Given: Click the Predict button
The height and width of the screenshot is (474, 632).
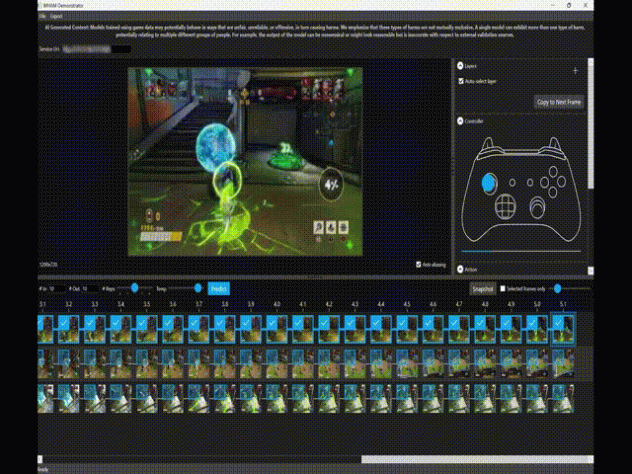Looking at the screenshot, I should pyautogui.click(x=218, y=289).
